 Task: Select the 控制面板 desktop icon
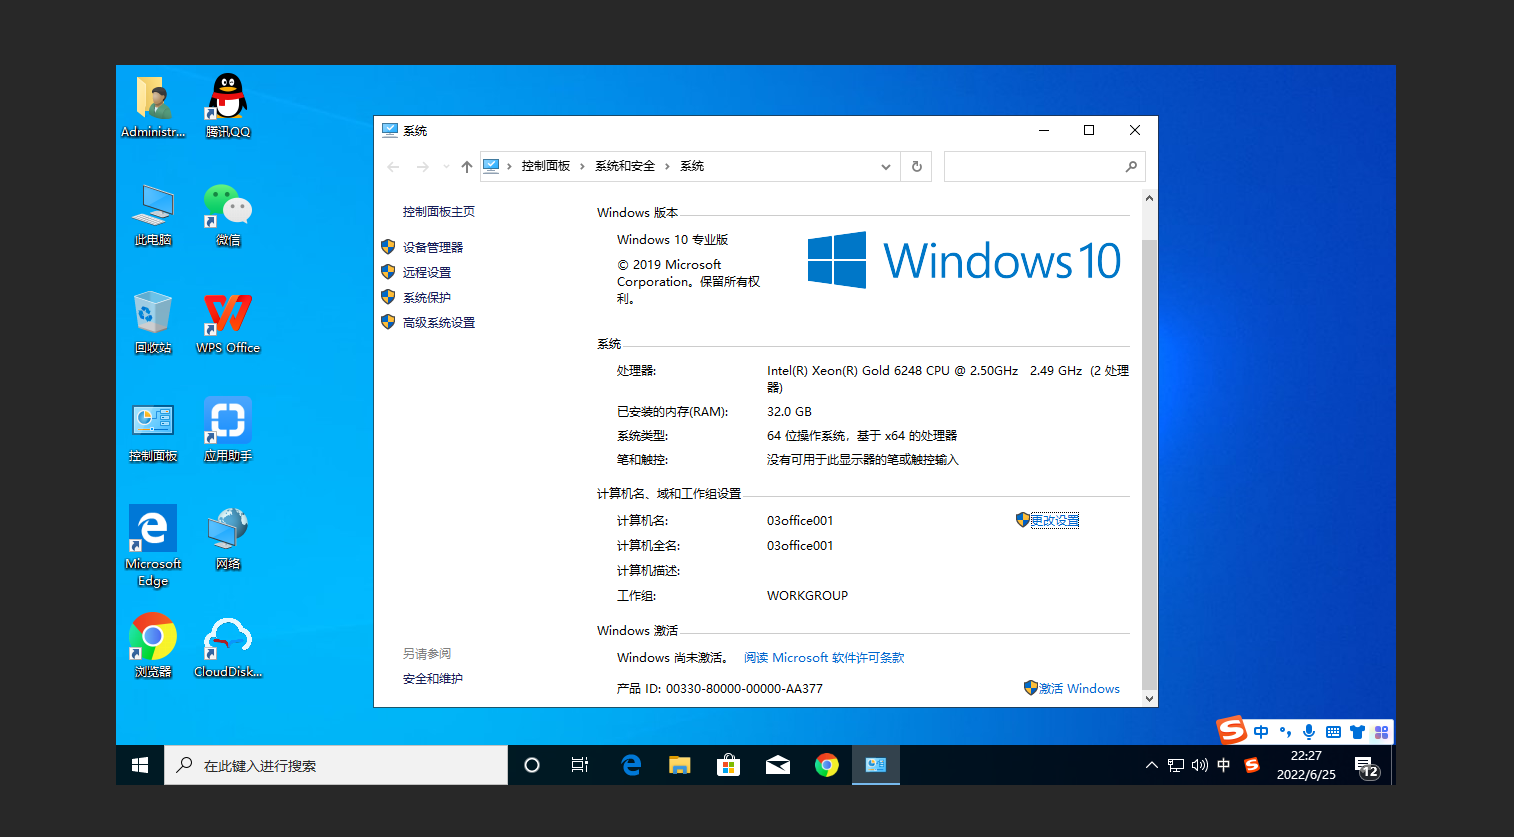[x=153, y=431]
